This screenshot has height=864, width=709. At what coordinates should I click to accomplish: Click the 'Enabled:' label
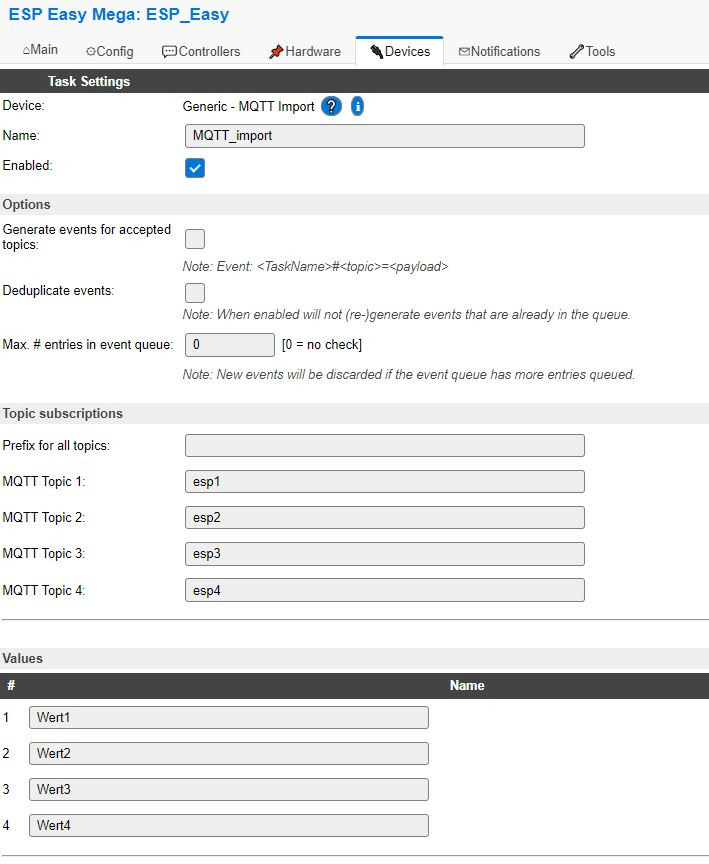click(x=27, y=165)
